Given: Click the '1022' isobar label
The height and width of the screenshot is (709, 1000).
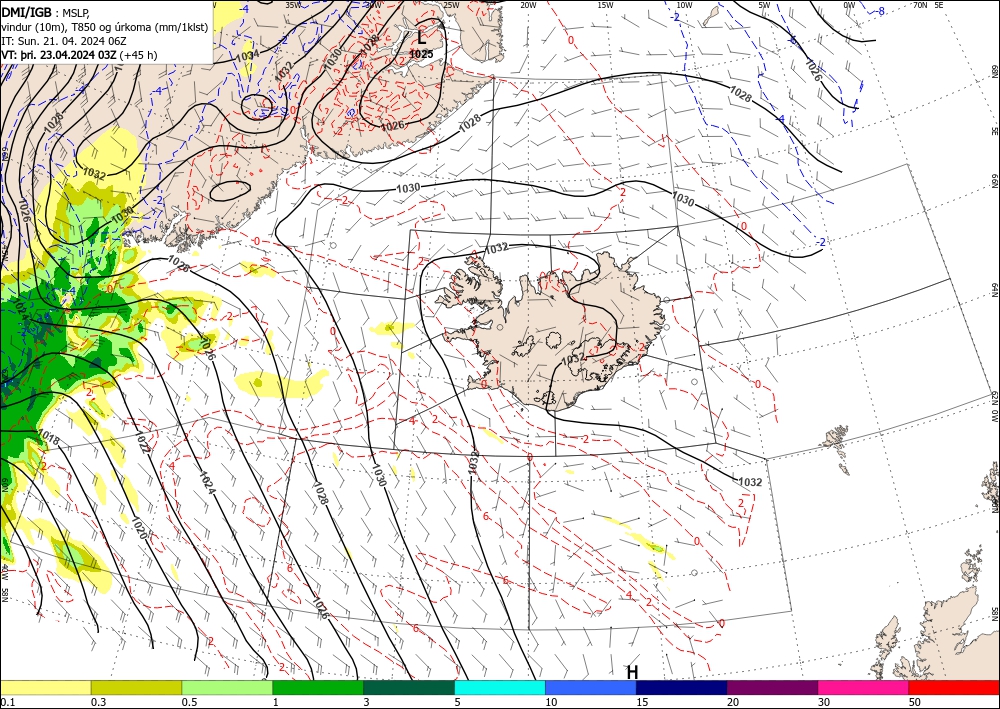Looking at the screenshot, I should [143, 442].
